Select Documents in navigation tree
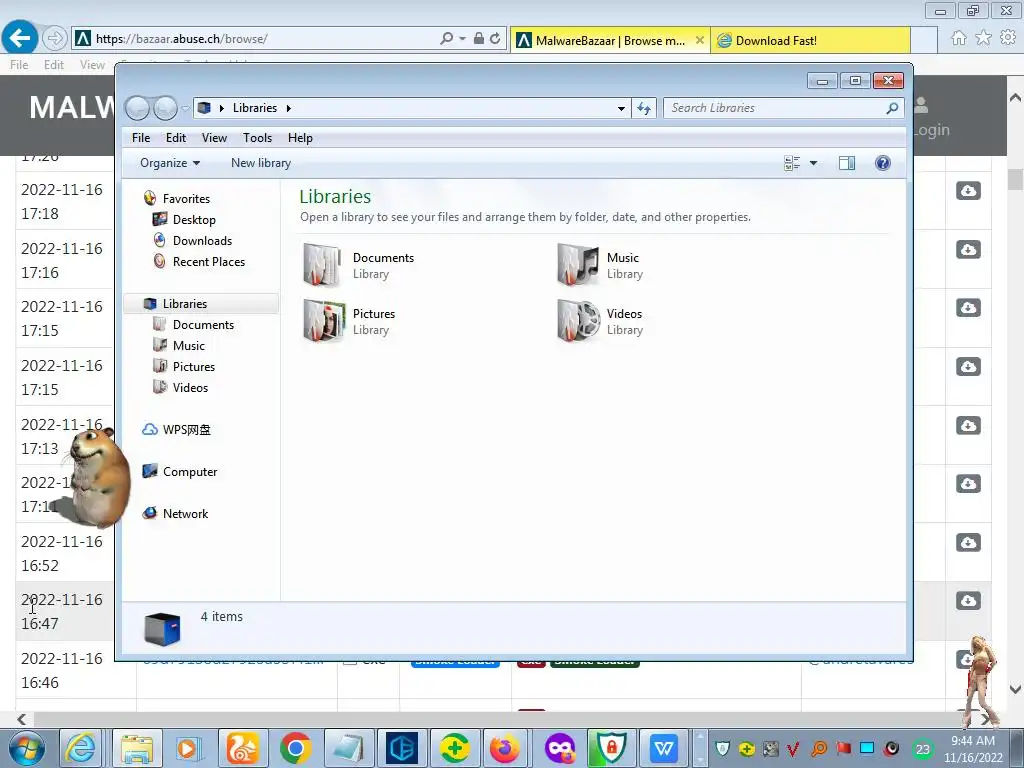1024x768 pixels. [203, 325]
